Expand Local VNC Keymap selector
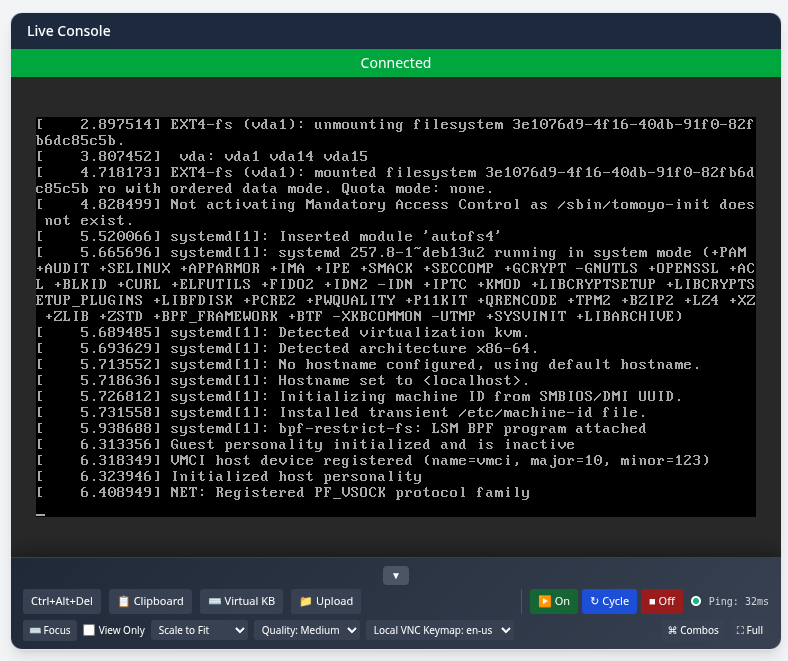This screenshot has width=788, height=661. click(441, 630)
